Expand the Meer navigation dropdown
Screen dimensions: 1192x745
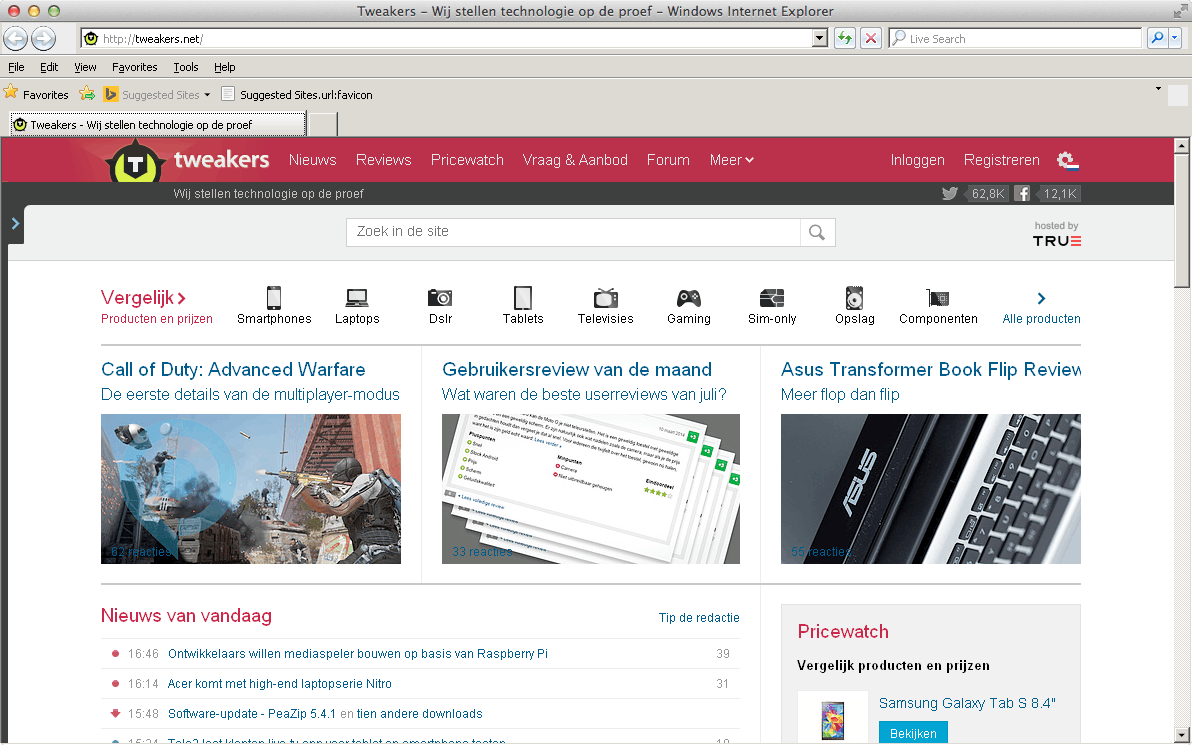(731, 160)
